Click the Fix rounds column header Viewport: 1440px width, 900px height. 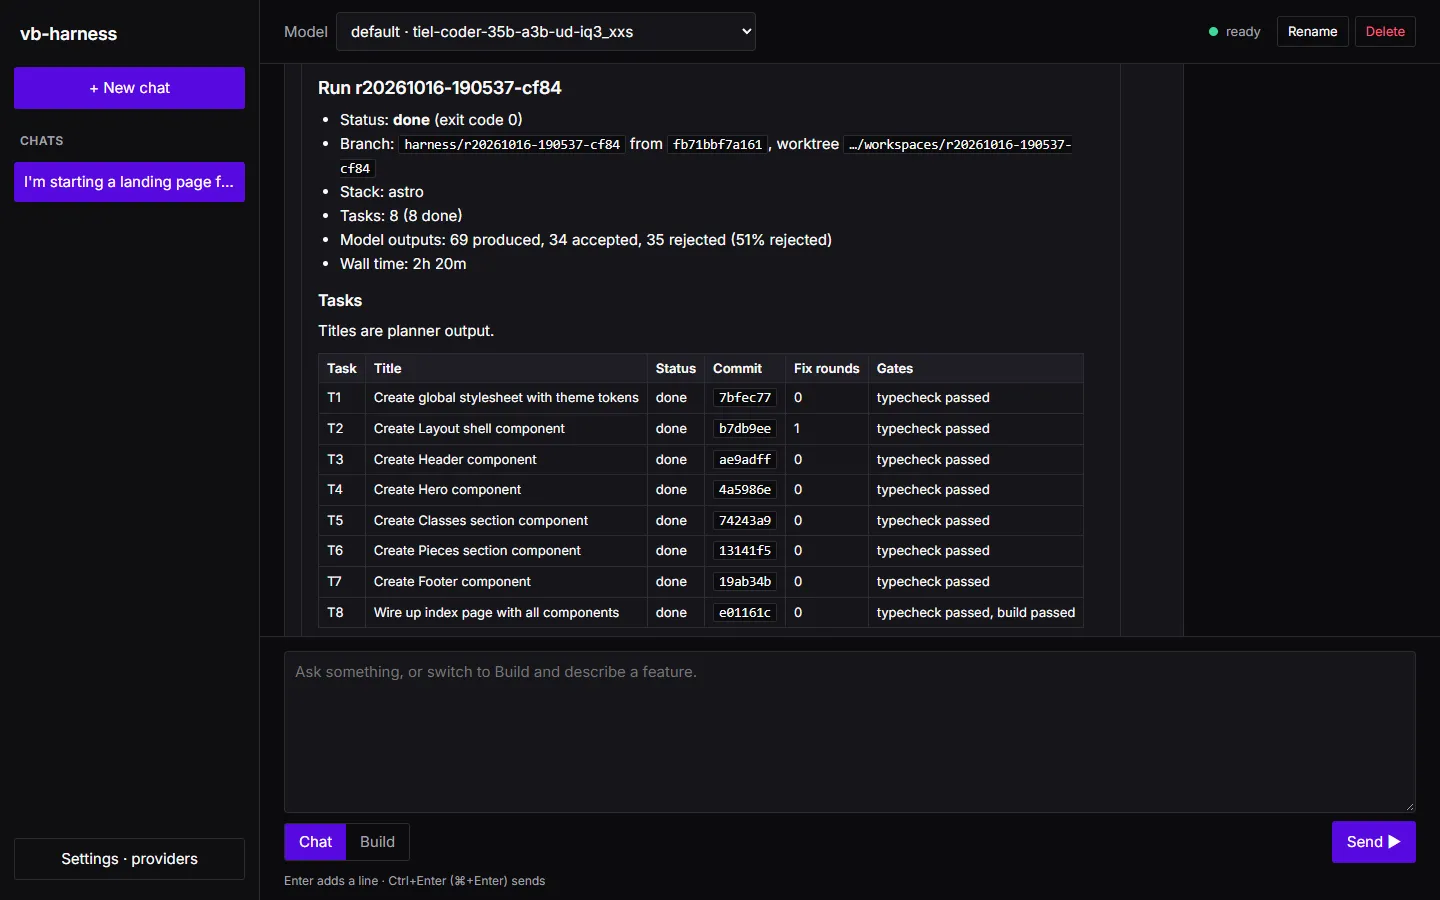pos(827,369)
